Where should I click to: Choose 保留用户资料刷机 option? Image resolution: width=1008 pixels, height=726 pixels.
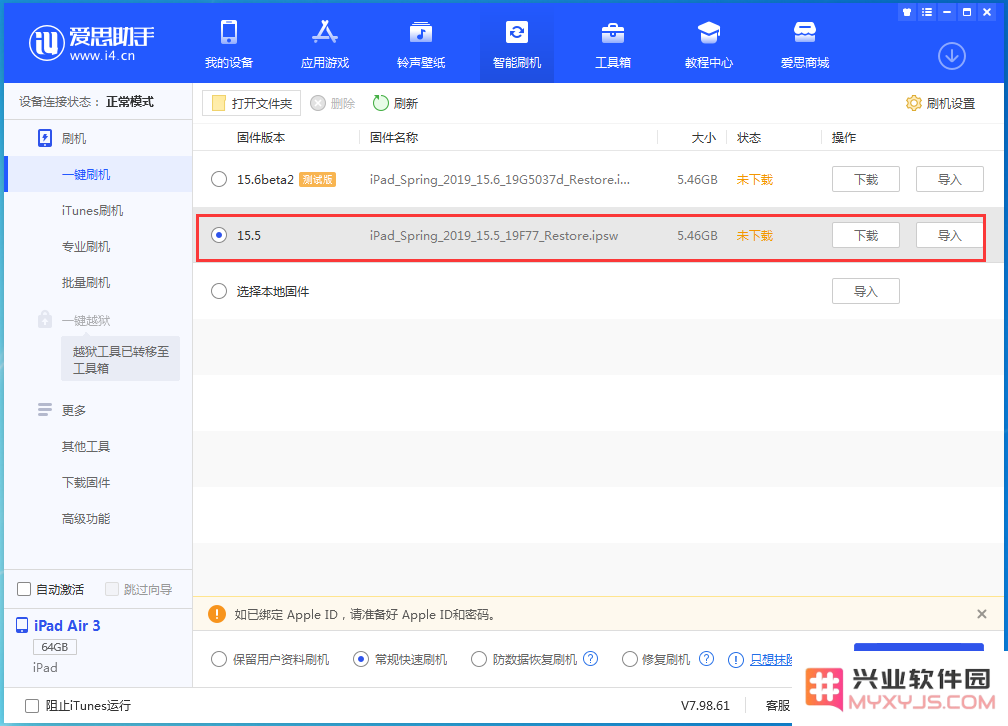[x=219, y=659]
